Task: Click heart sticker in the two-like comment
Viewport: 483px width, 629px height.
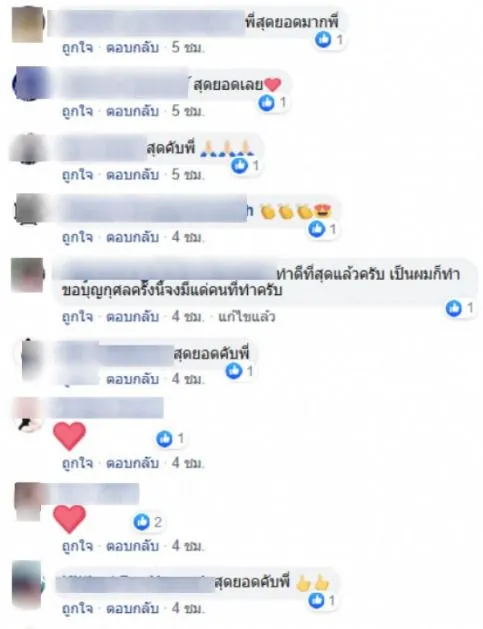Action: click(69, 519)
